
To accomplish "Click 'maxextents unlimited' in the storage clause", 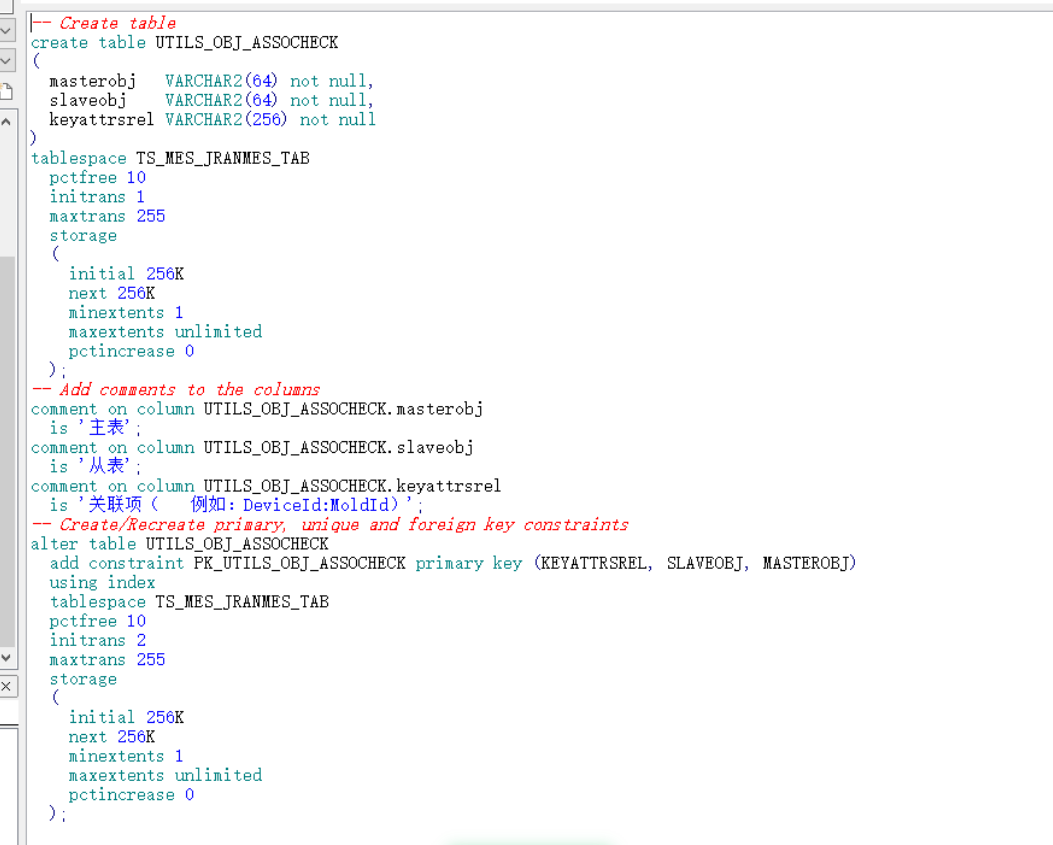I will [x=164, y=331].
